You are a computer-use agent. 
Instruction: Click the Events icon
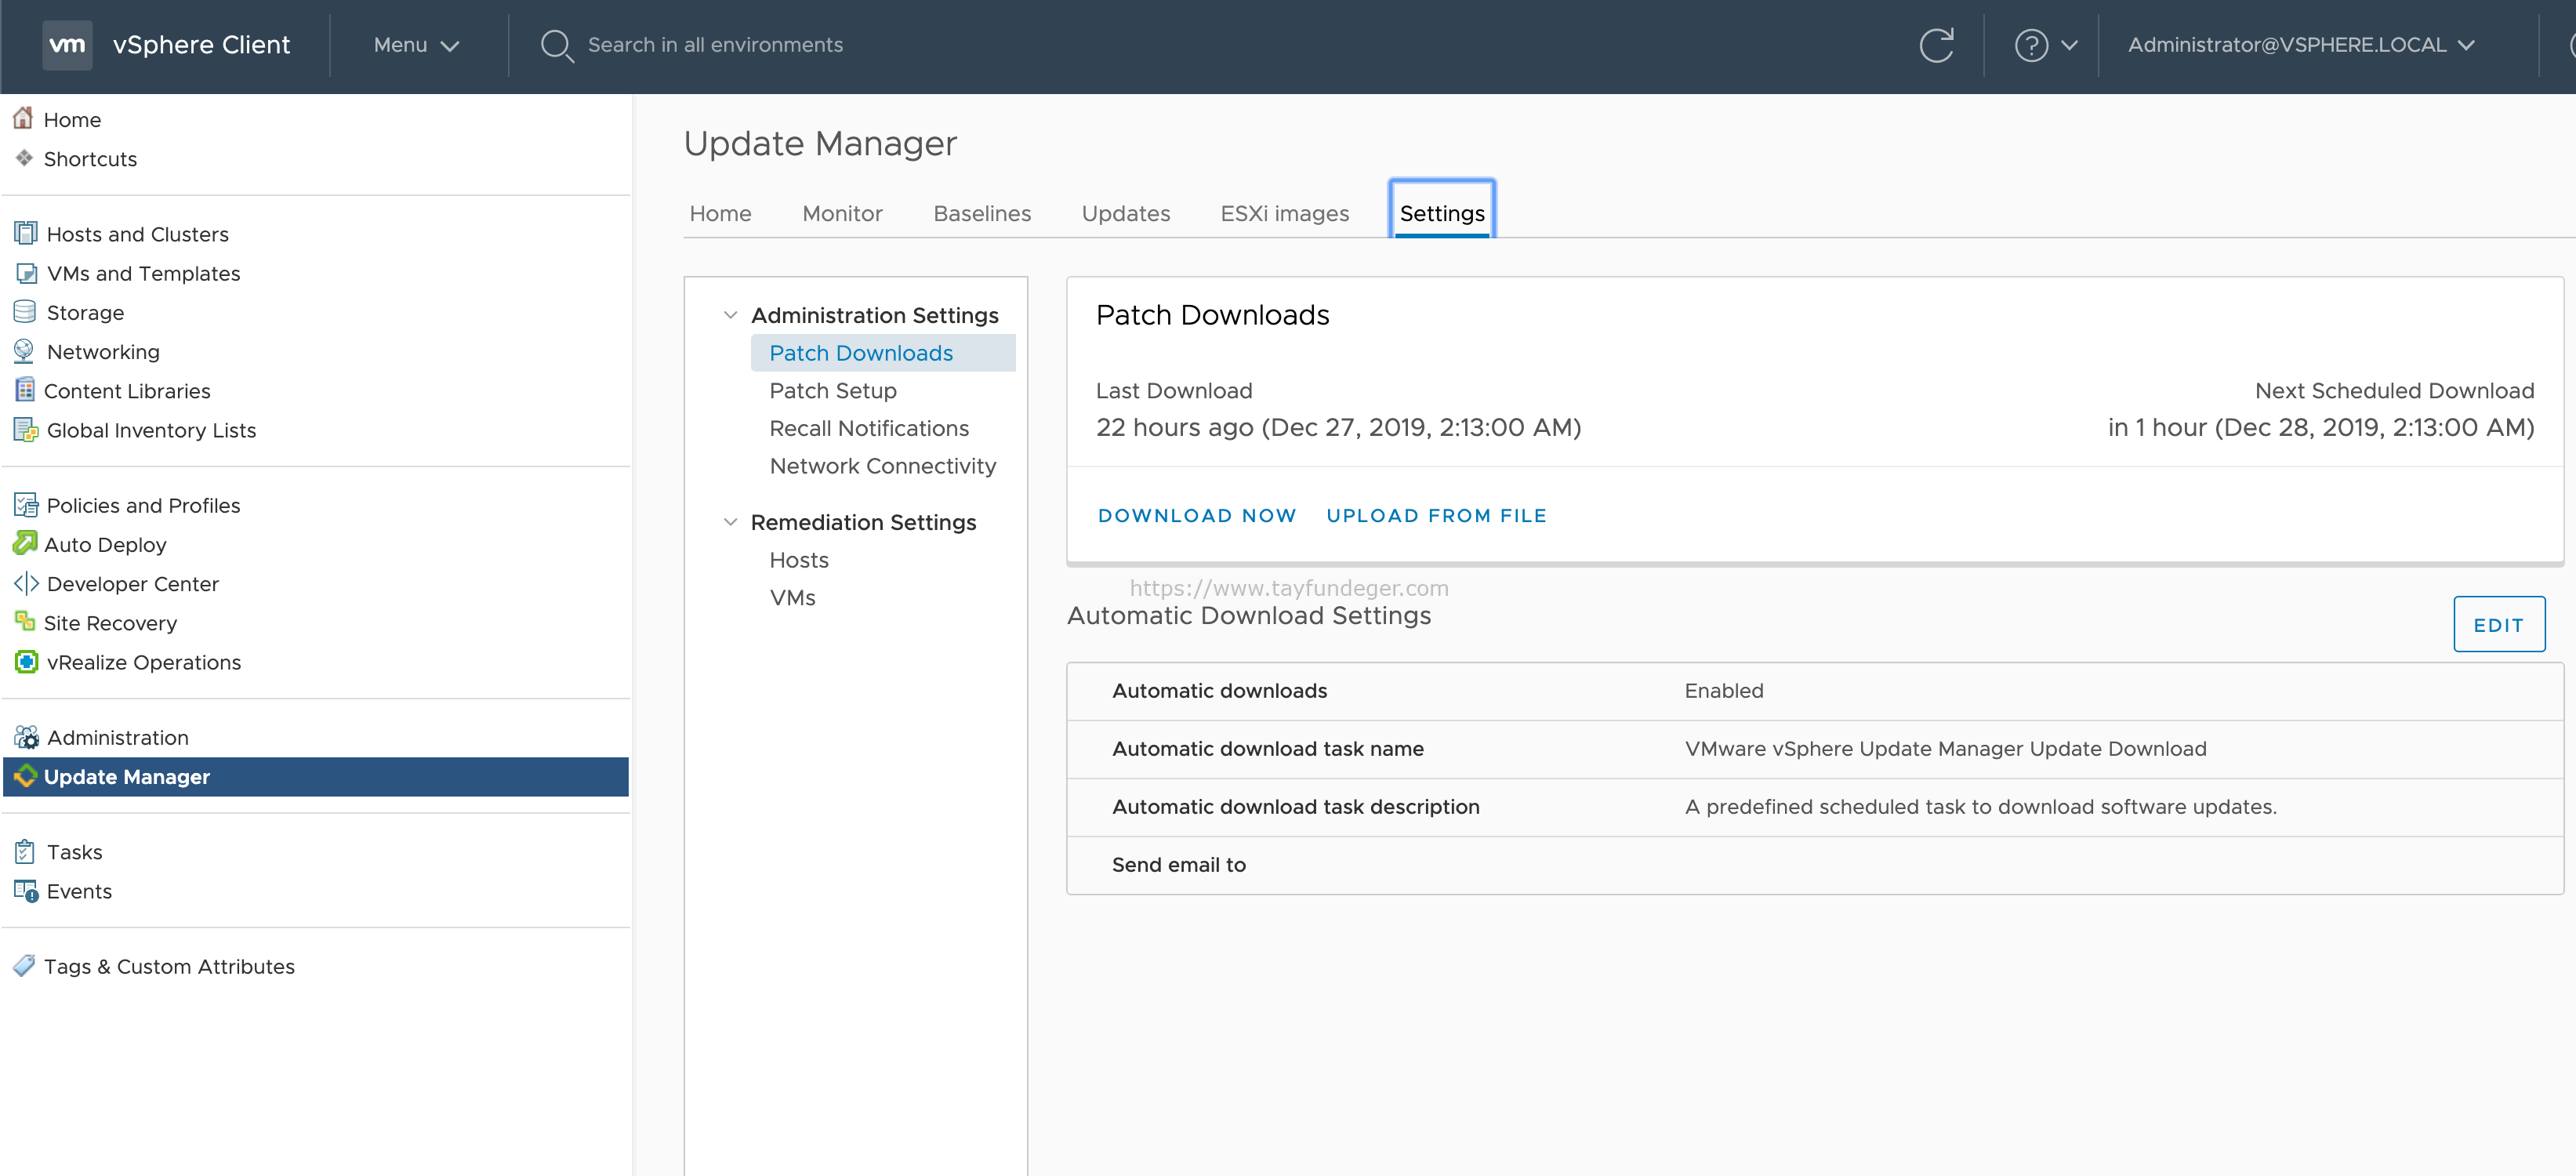(26, 890)
